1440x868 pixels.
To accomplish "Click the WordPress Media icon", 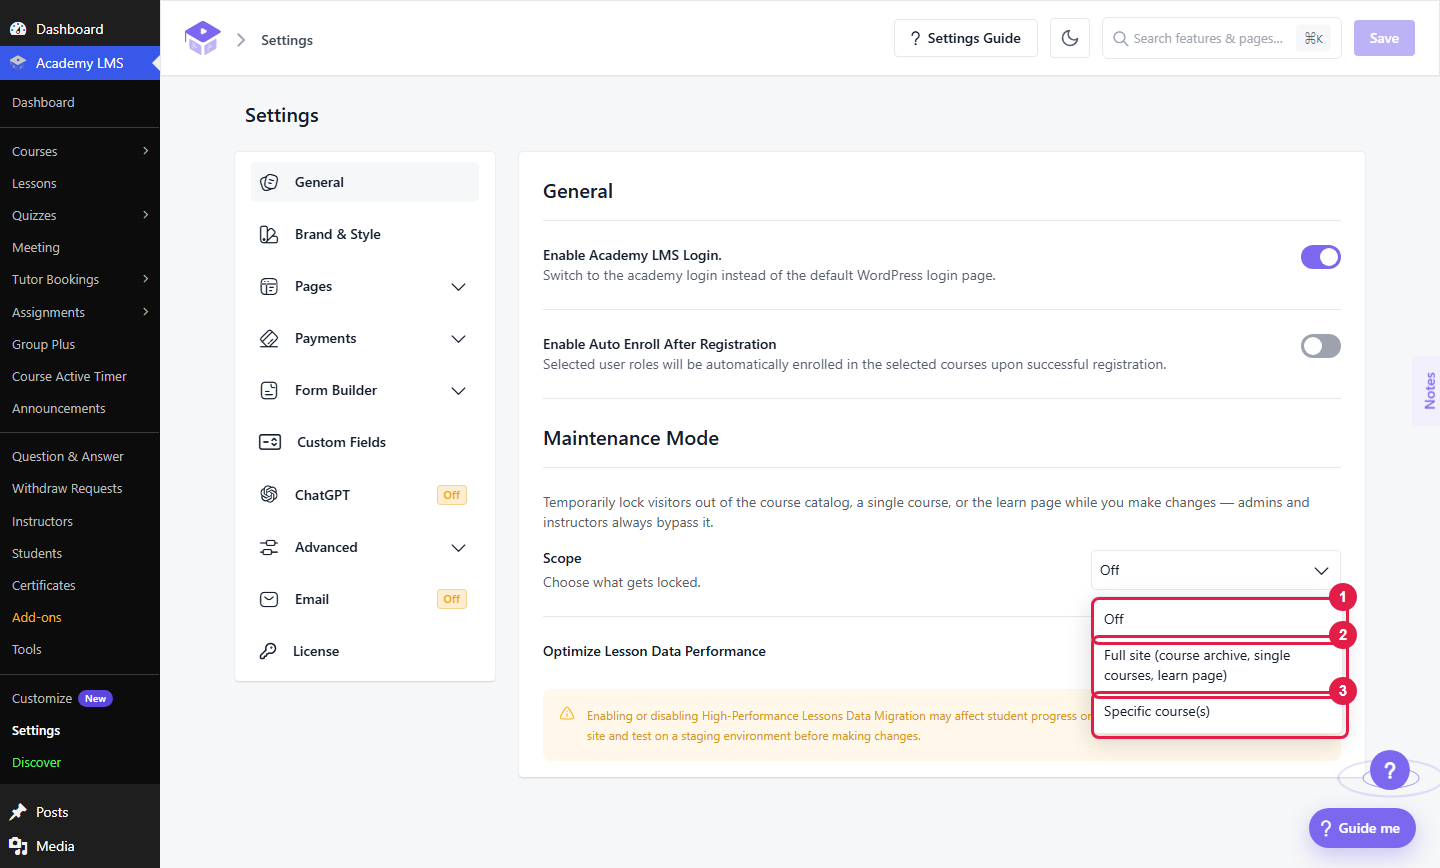I will click(x=18, y=846).
